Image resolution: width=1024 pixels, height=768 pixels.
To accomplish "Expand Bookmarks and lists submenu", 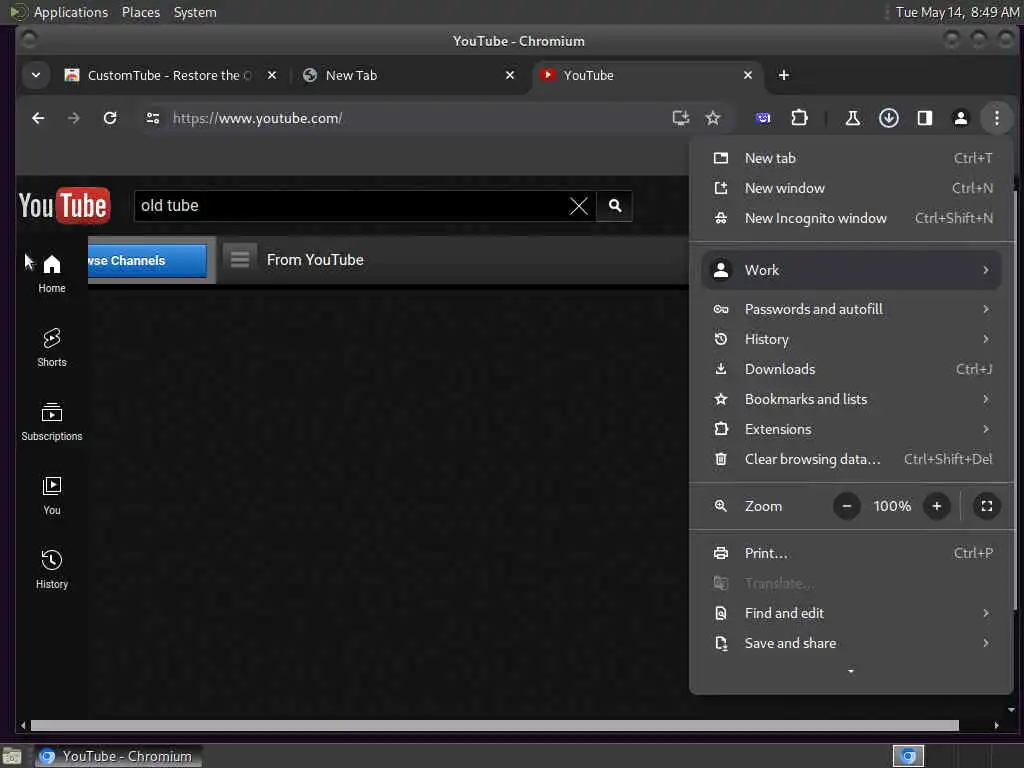I will (851, 399).
